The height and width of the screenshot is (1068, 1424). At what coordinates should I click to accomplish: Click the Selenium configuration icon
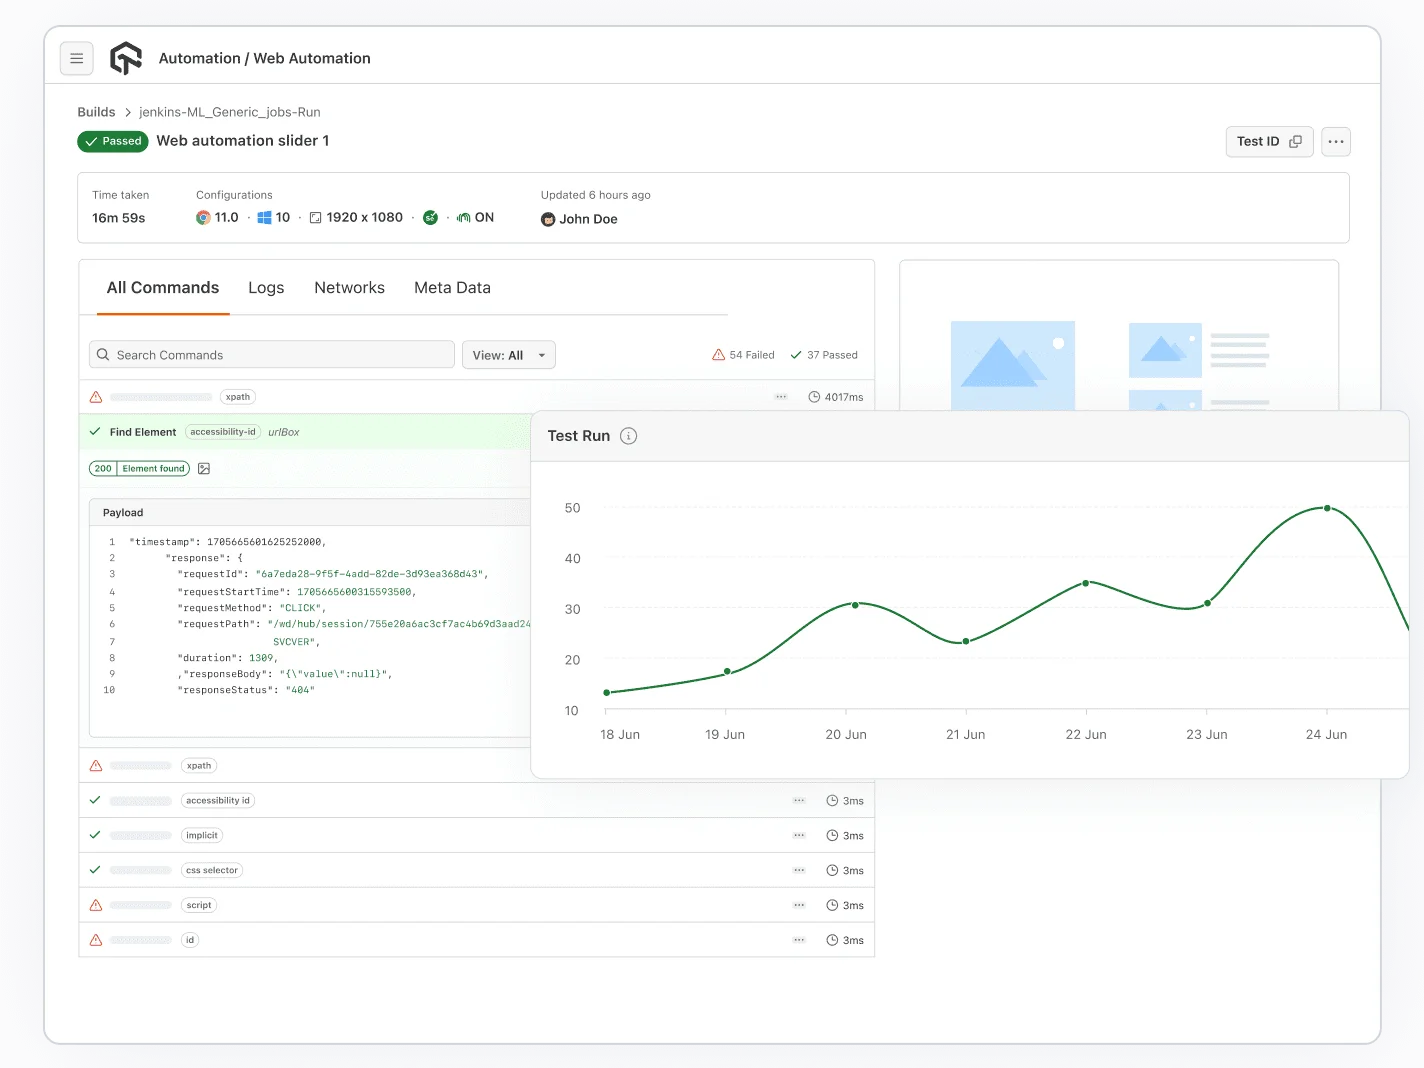[x=430, y=217]
